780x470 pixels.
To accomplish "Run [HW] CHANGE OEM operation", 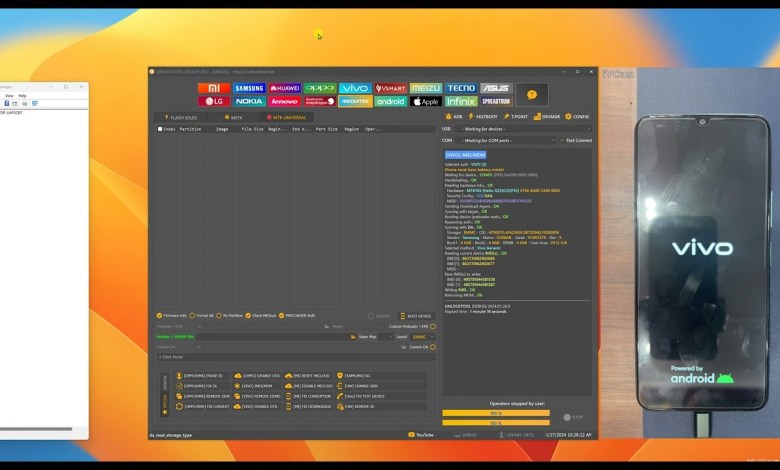I will 381,386.
